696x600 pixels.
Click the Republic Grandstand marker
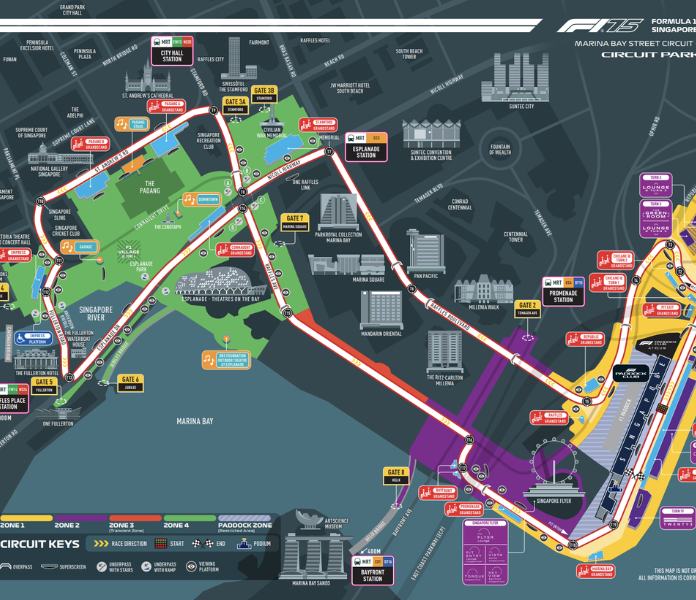585,339
